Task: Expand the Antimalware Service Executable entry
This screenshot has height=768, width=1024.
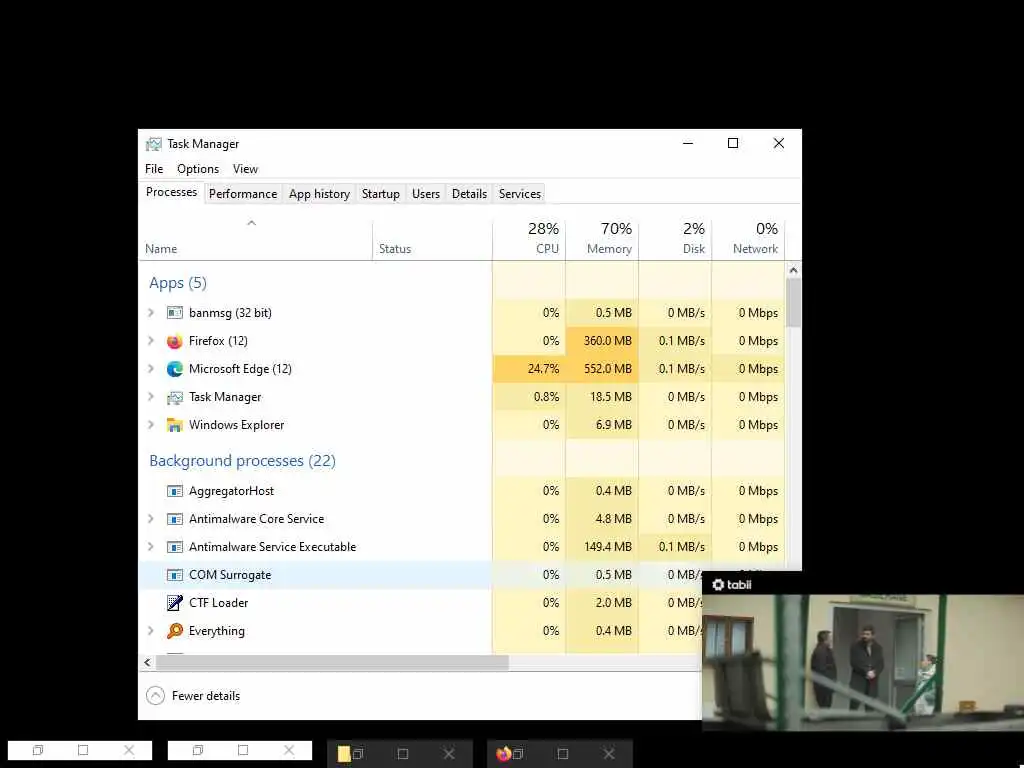Action: coord(151,547)
